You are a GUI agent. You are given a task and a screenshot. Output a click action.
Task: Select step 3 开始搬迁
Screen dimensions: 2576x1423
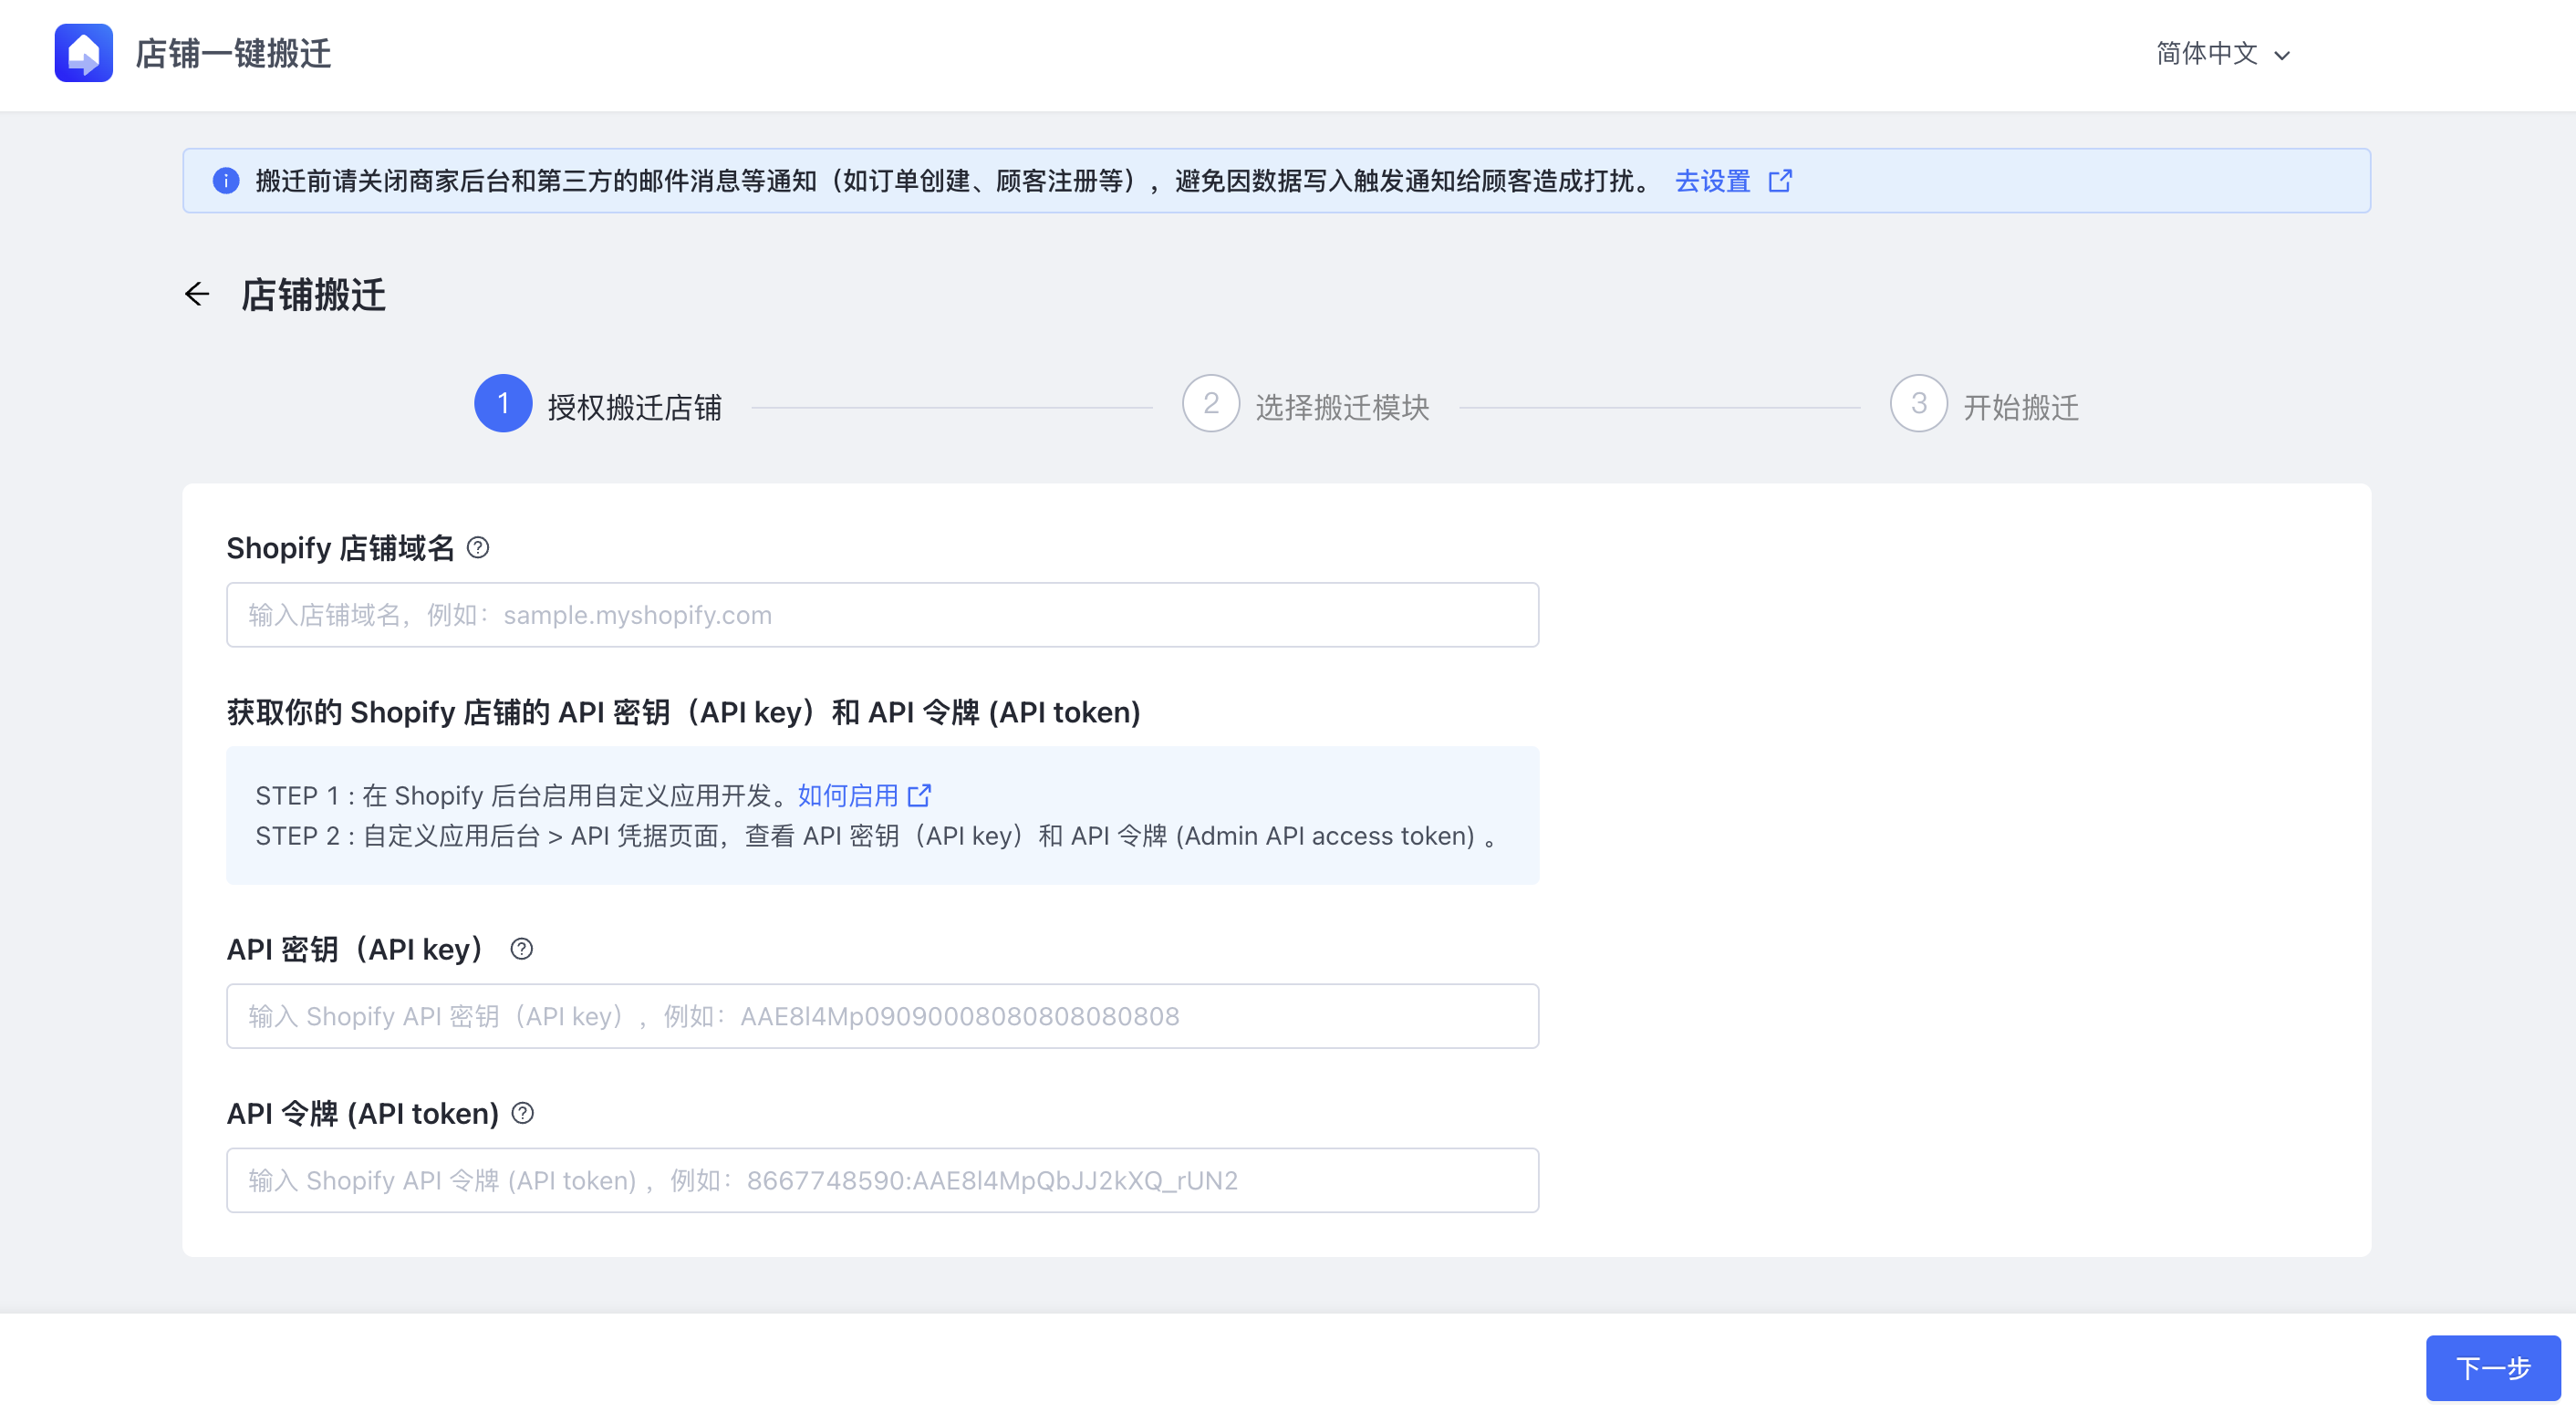point(1984,404)
